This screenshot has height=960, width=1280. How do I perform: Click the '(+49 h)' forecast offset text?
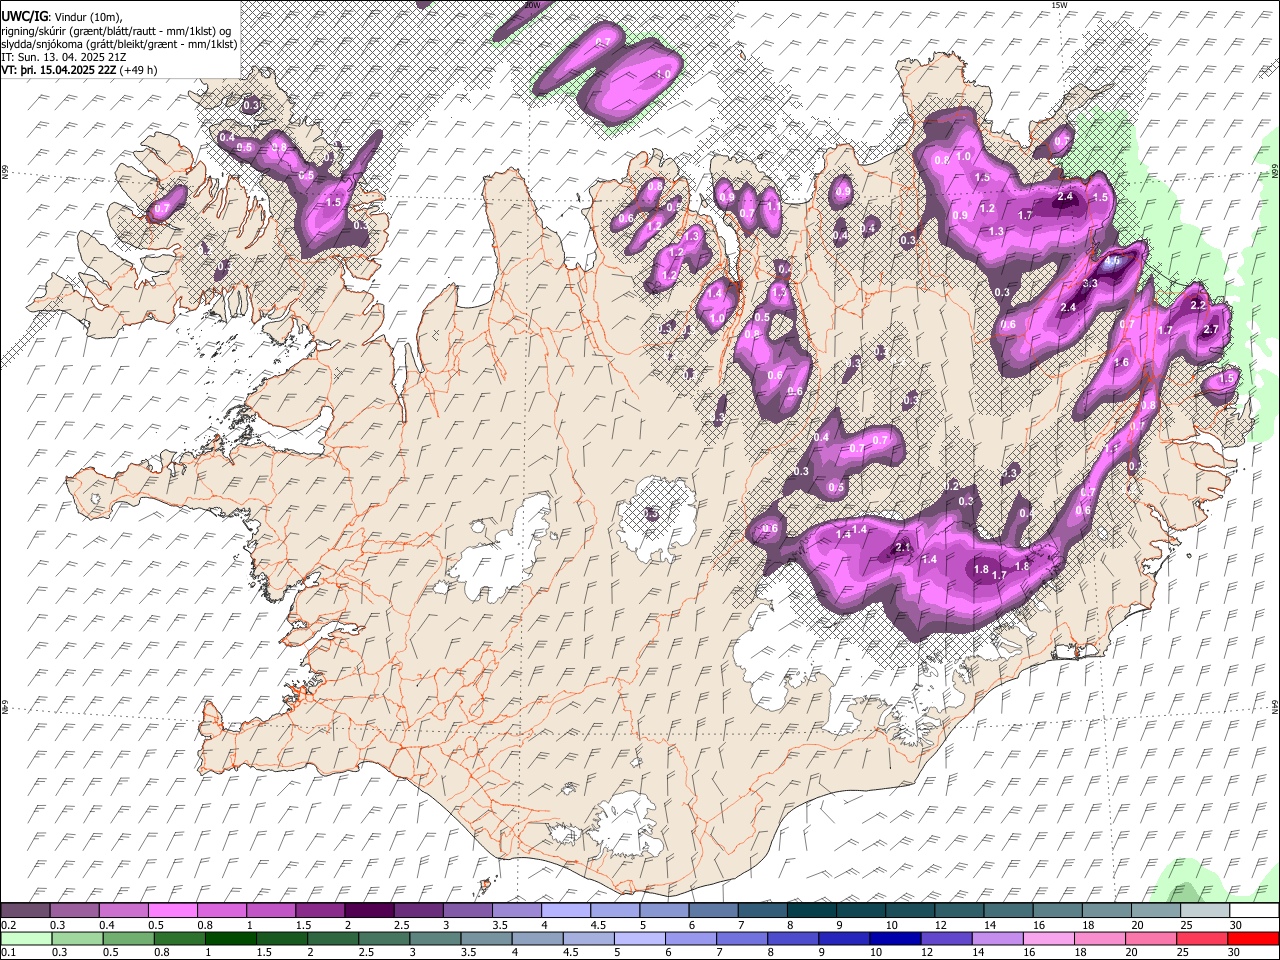click(x=138, y=70)
